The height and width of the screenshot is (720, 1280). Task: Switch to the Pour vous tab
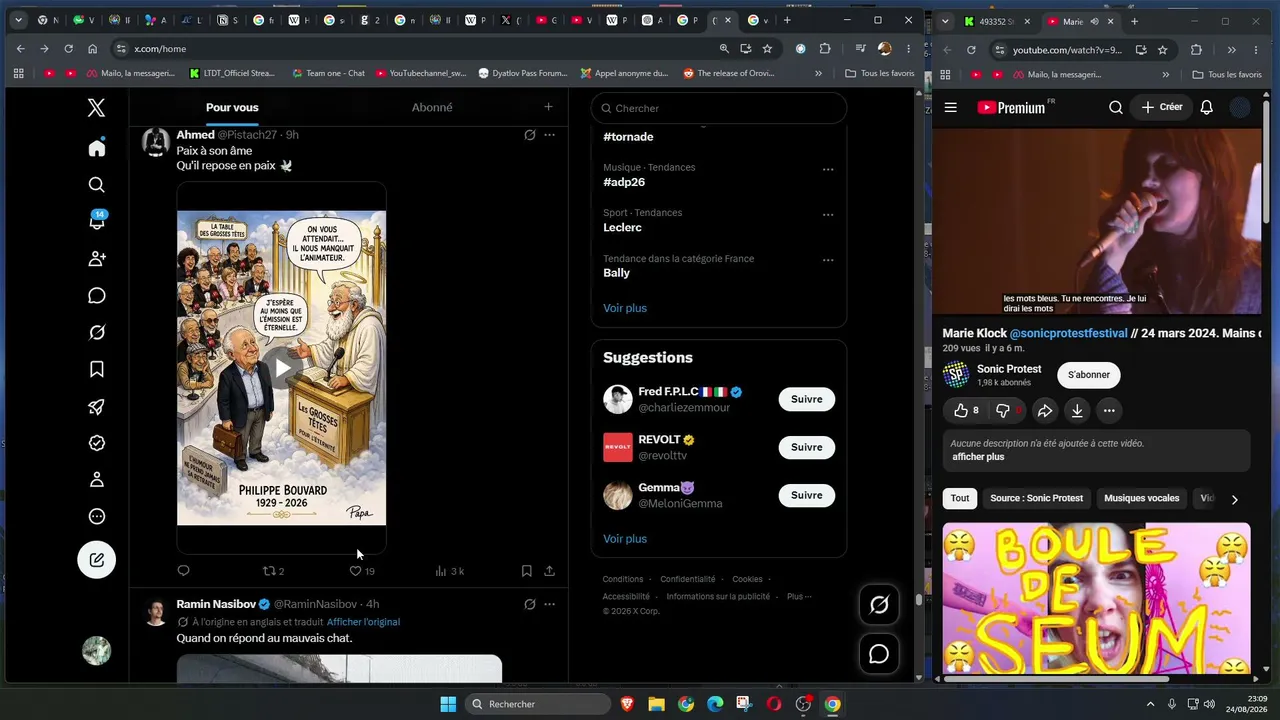[232, 108]
